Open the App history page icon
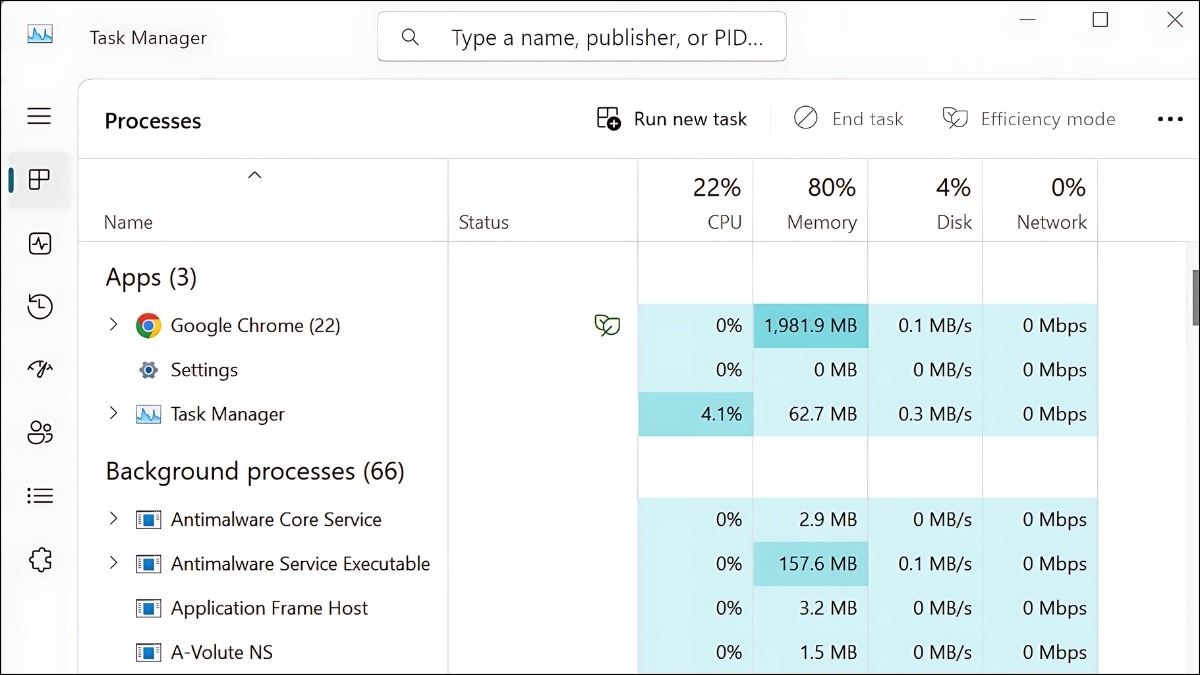Screen dimensions: 1200x675 (40, 307)
